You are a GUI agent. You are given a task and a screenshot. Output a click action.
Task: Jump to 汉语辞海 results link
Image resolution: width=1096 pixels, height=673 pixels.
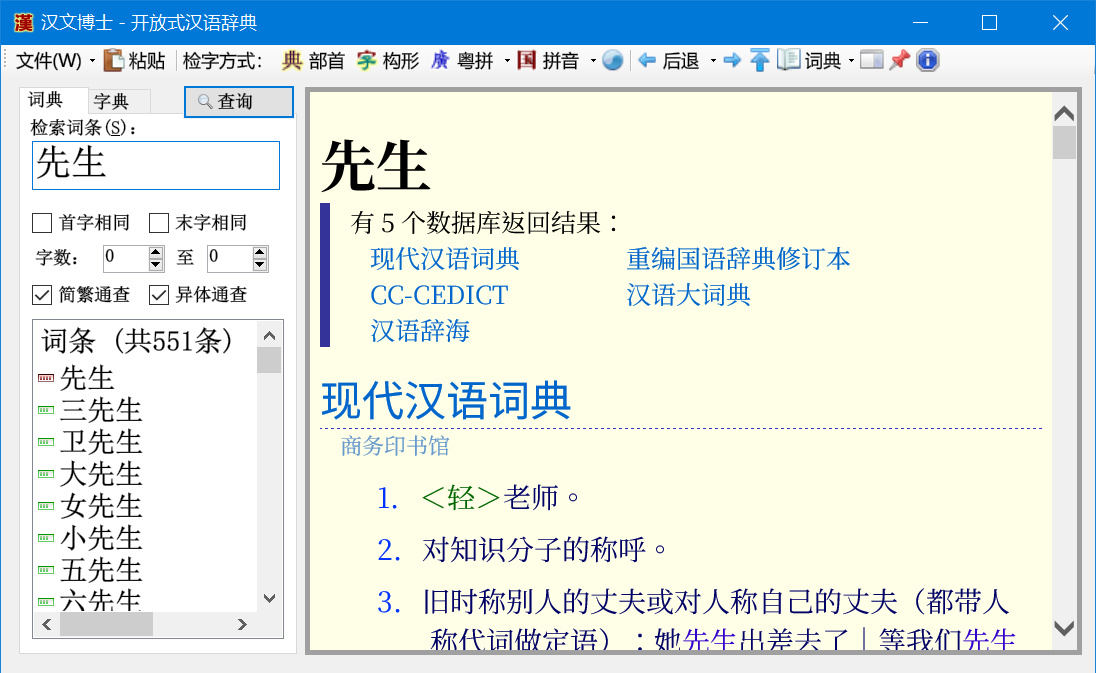click(419, 331)
